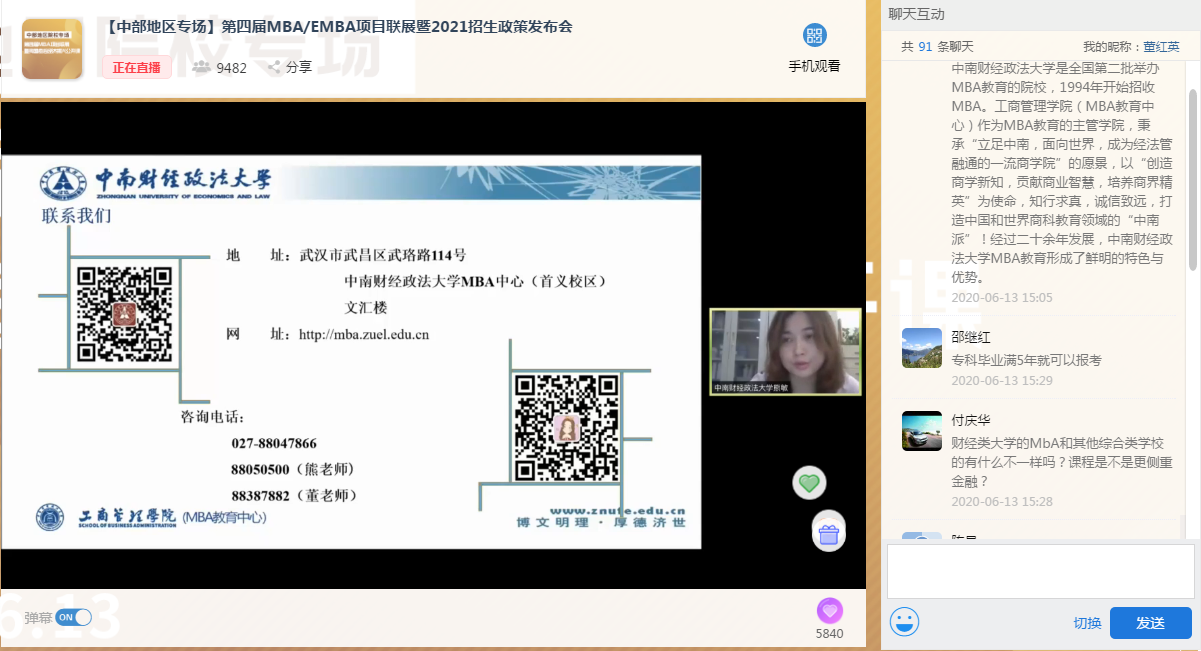
Task: Click the chat panel scrollbar
Action: tap(1193, 180)
